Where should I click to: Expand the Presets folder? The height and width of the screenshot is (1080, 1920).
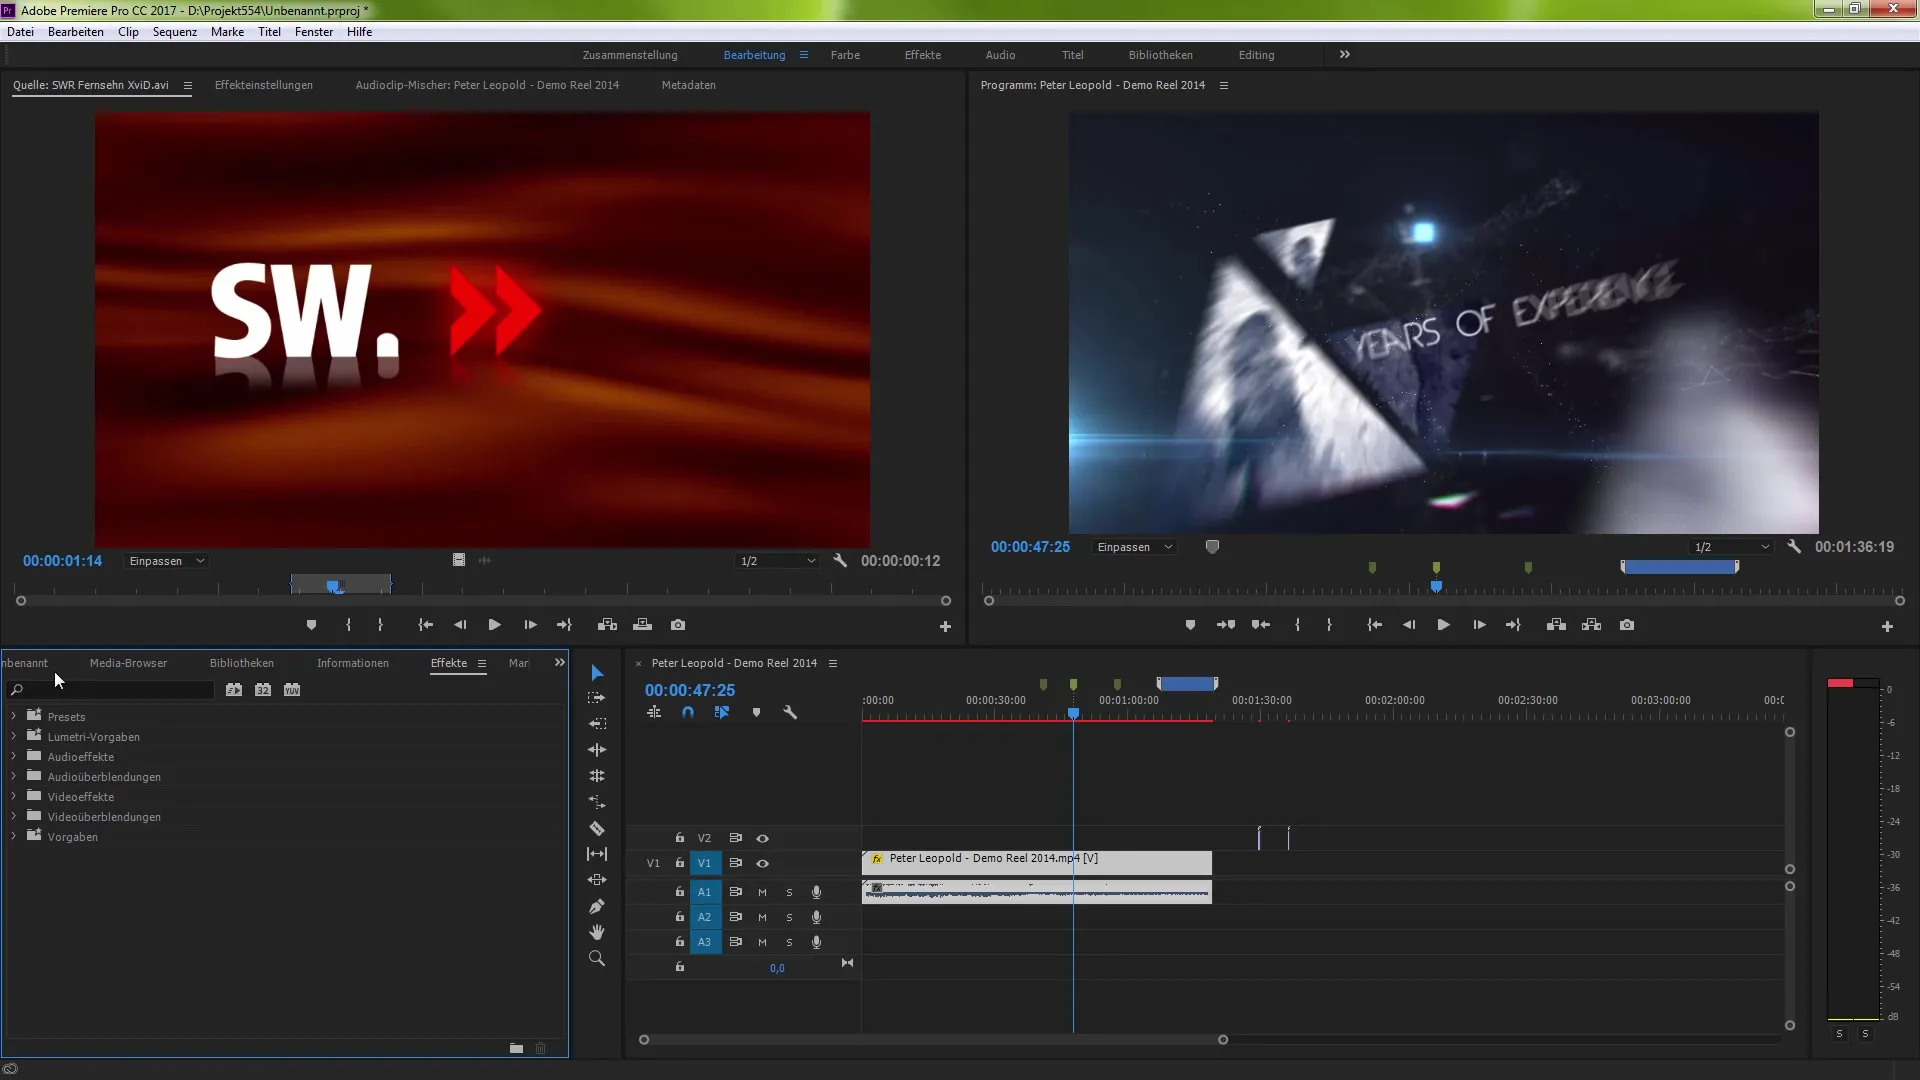coord(13,716)
